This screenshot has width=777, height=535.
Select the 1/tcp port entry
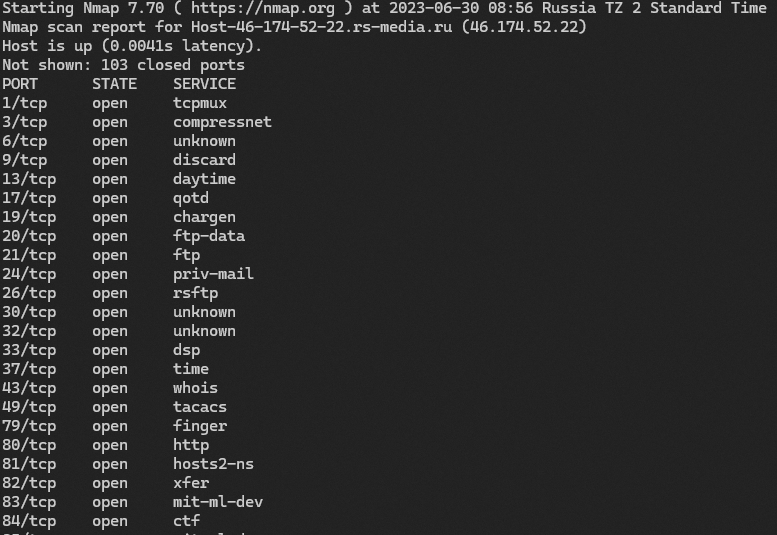[x=24, y=103]
